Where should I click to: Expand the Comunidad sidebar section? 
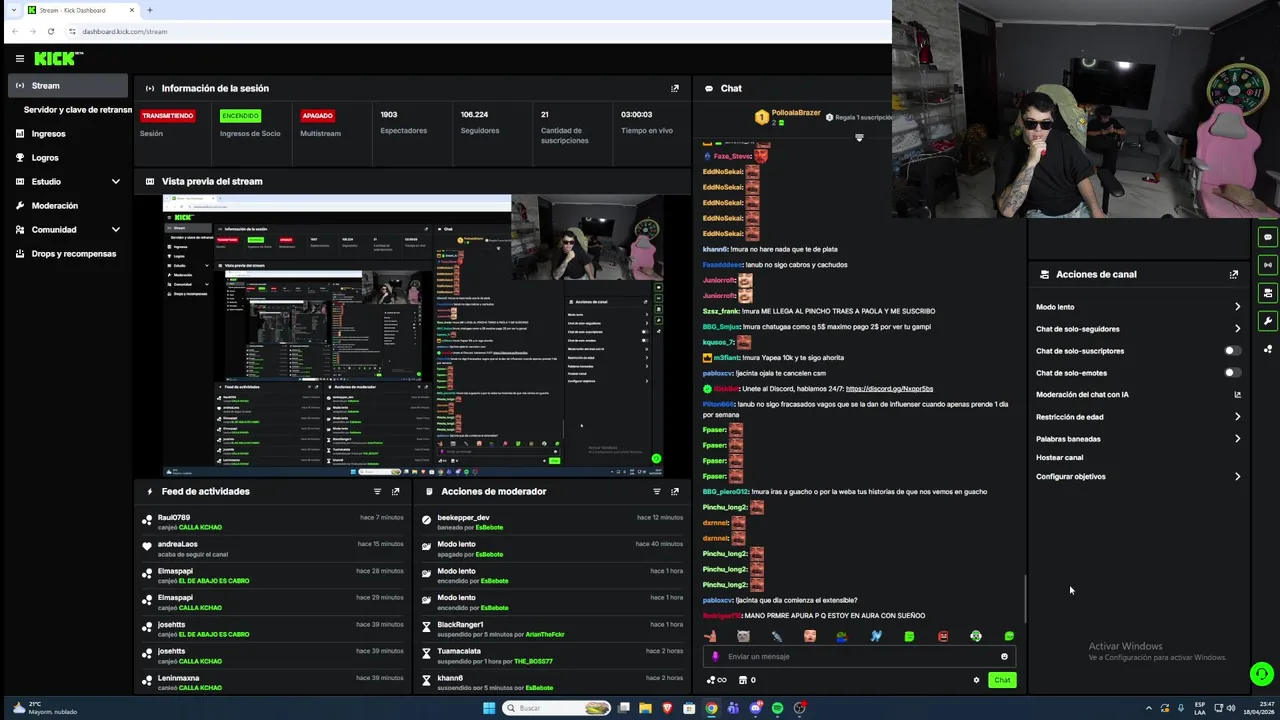115,230
